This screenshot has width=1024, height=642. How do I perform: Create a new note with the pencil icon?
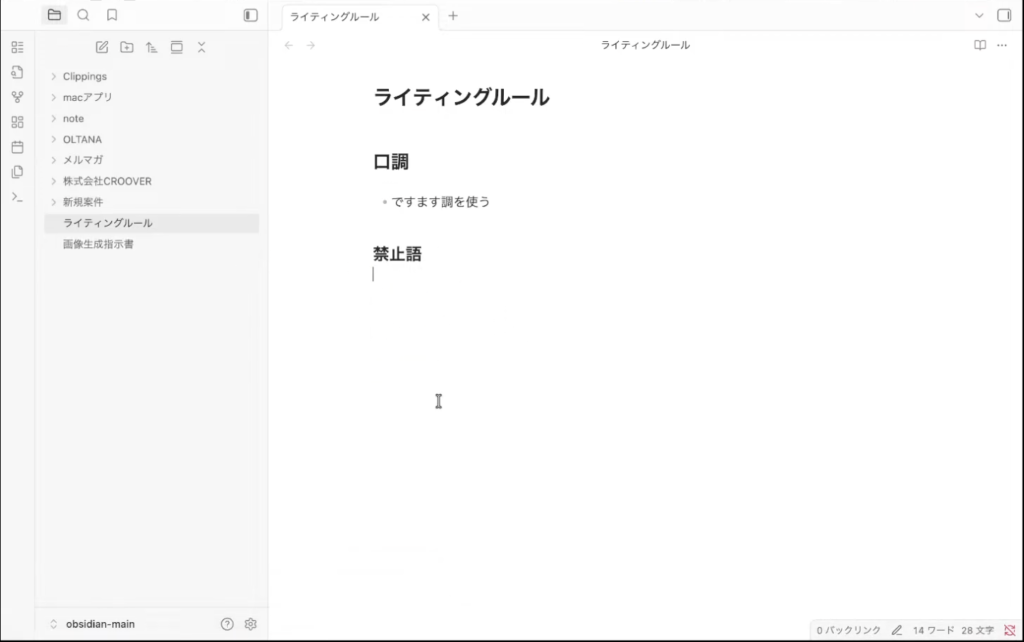(x=101, y=46)
